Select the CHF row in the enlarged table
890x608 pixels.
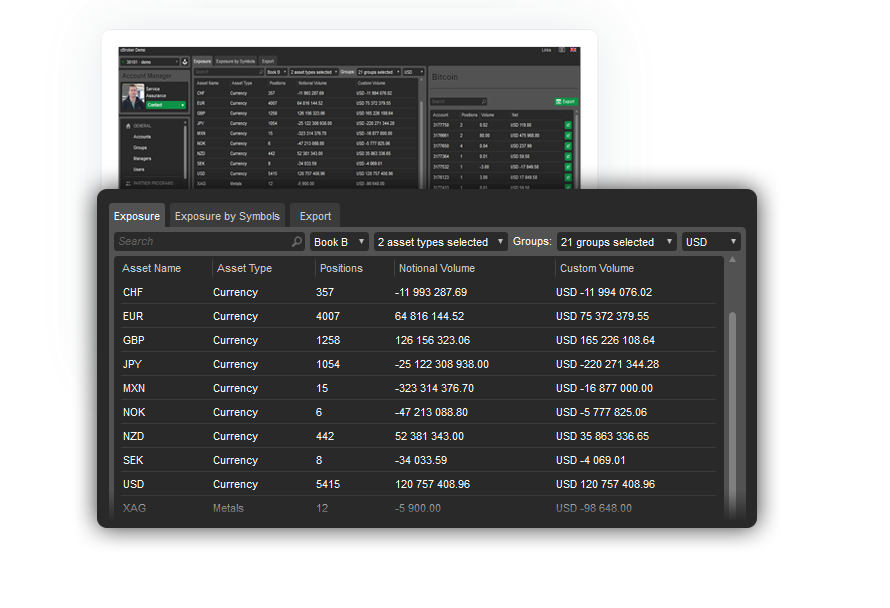(419, 292)
